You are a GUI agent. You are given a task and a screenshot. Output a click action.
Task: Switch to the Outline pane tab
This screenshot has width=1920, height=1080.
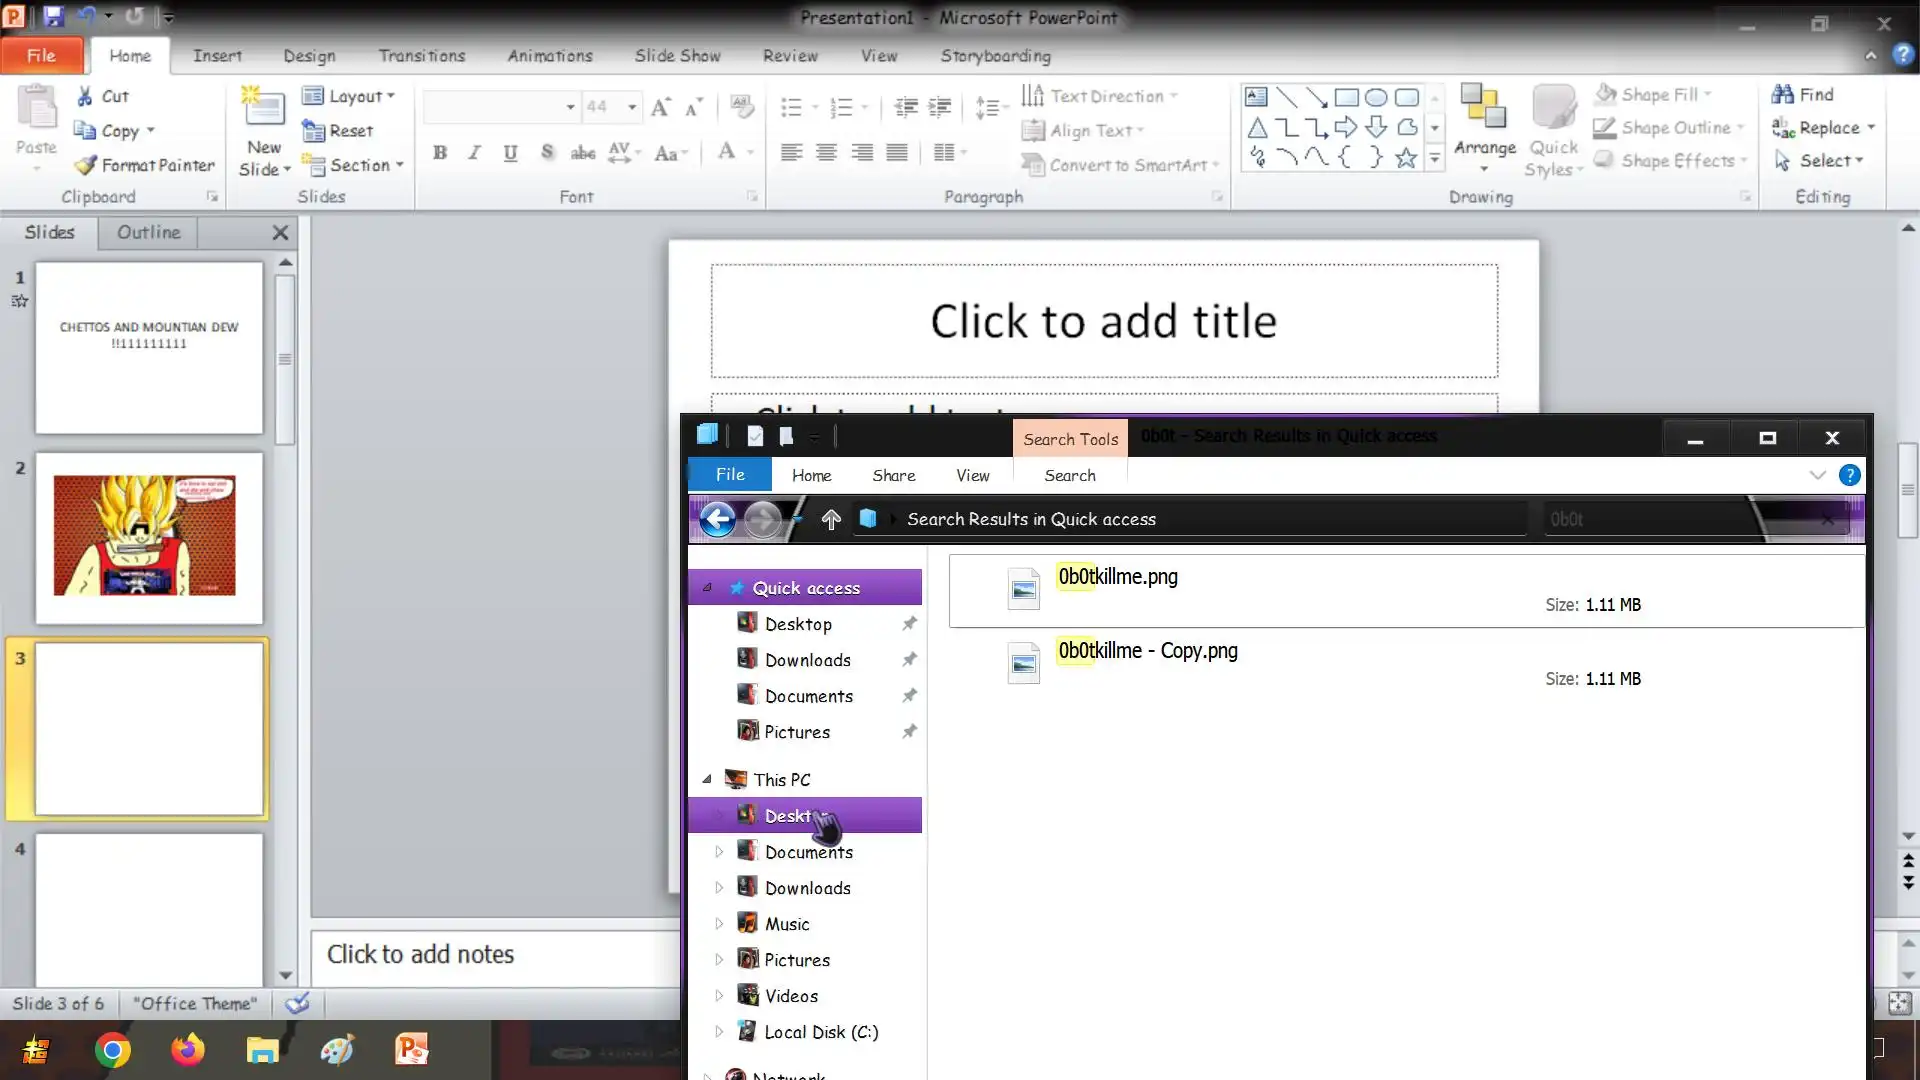pyautogui.click(x=148, y=232)
